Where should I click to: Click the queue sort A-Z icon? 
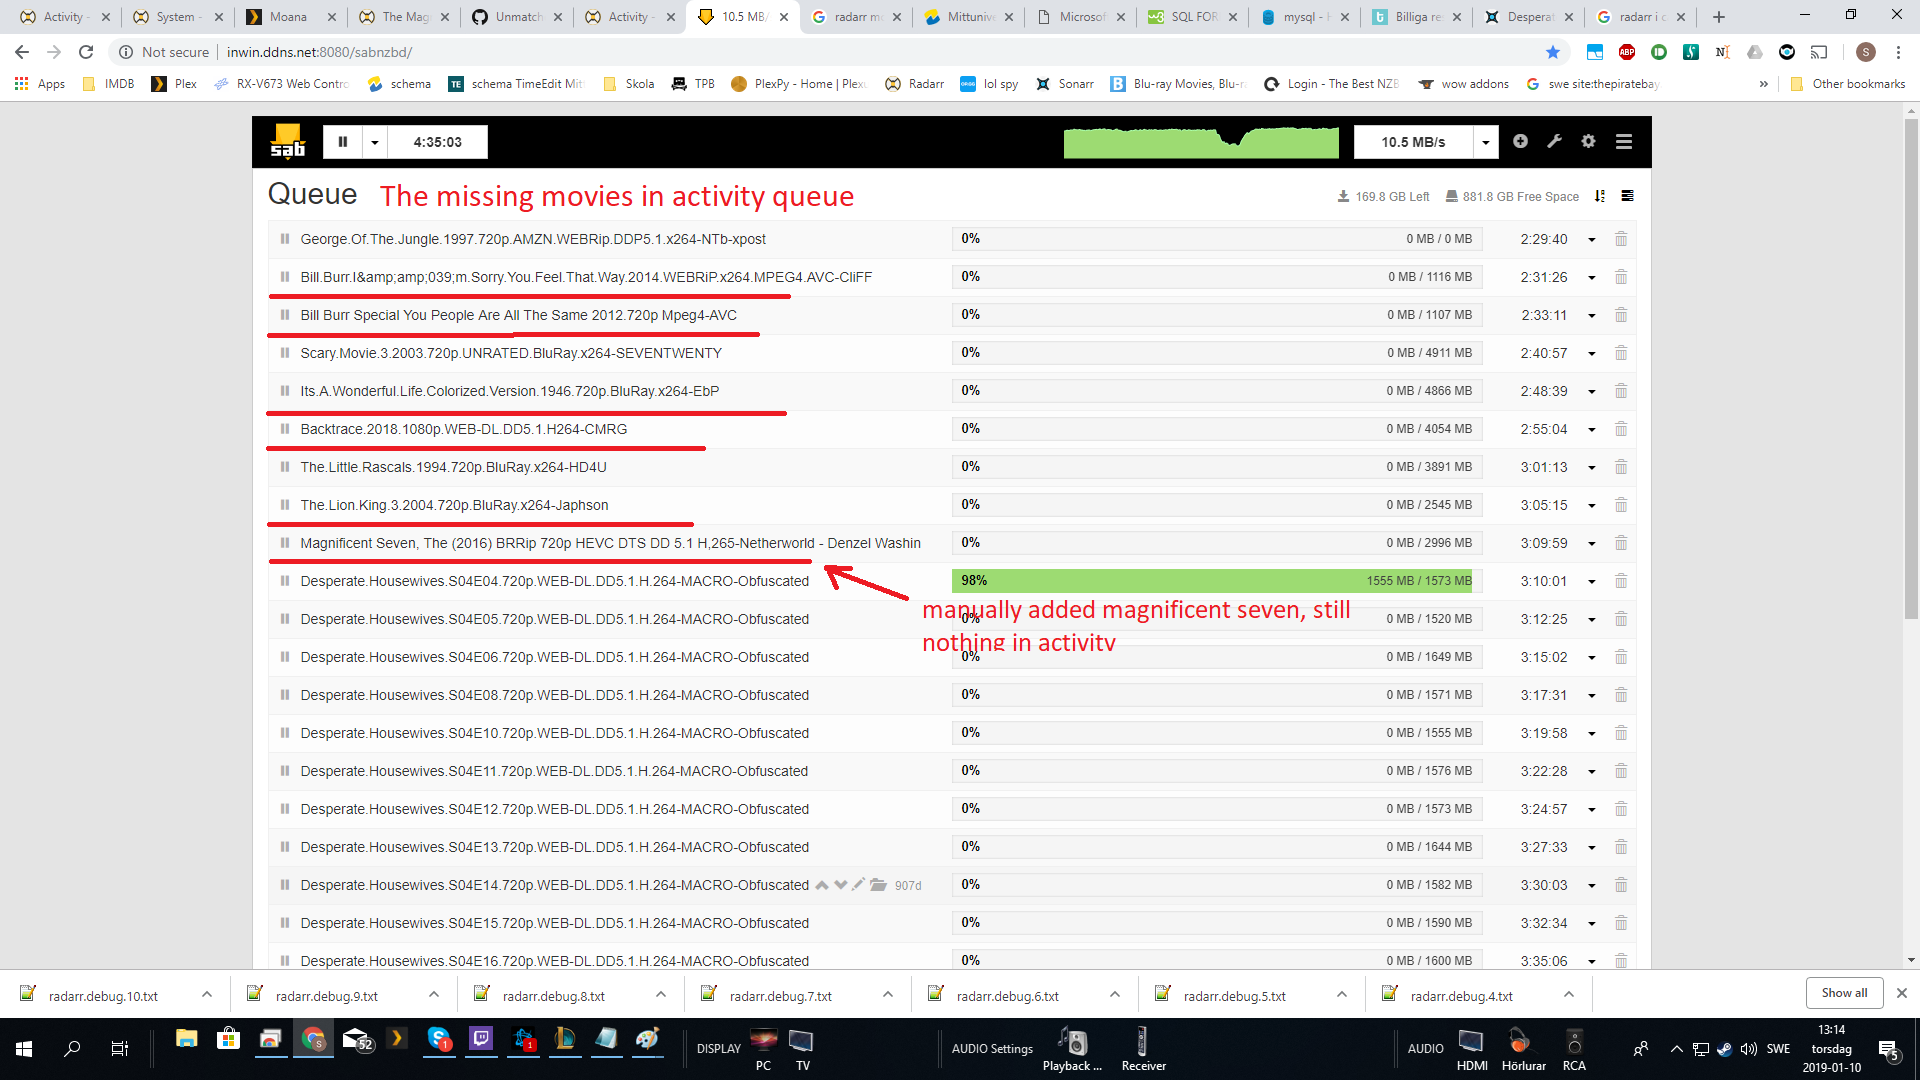coord(1600,196)
